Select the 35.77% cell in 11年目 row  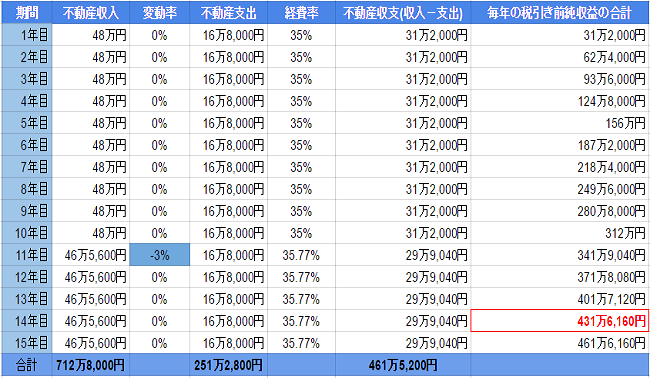coord(301,255)
